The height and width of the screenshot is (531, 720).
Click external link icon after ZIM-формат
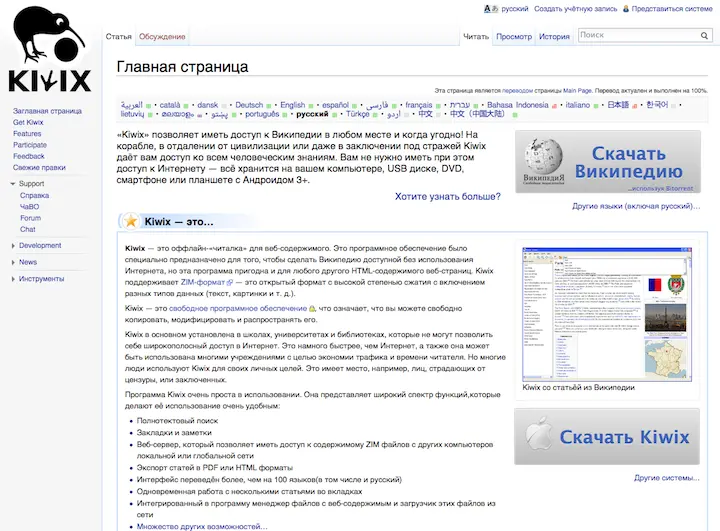point(230,282)
